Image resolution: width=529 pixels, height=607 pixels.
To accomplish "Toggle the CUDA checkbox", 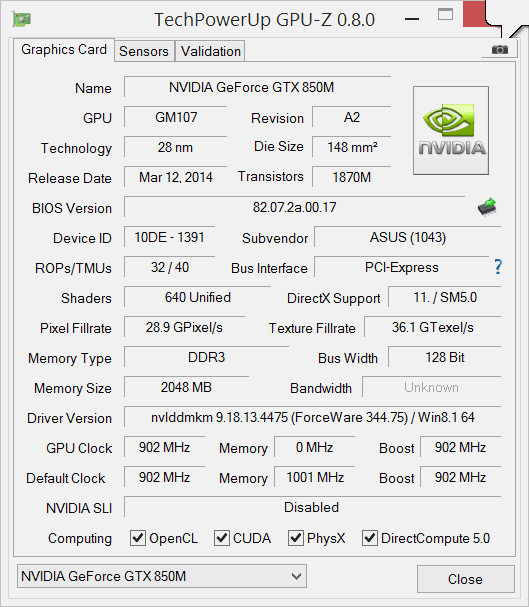I will click(x=222, y=538).
